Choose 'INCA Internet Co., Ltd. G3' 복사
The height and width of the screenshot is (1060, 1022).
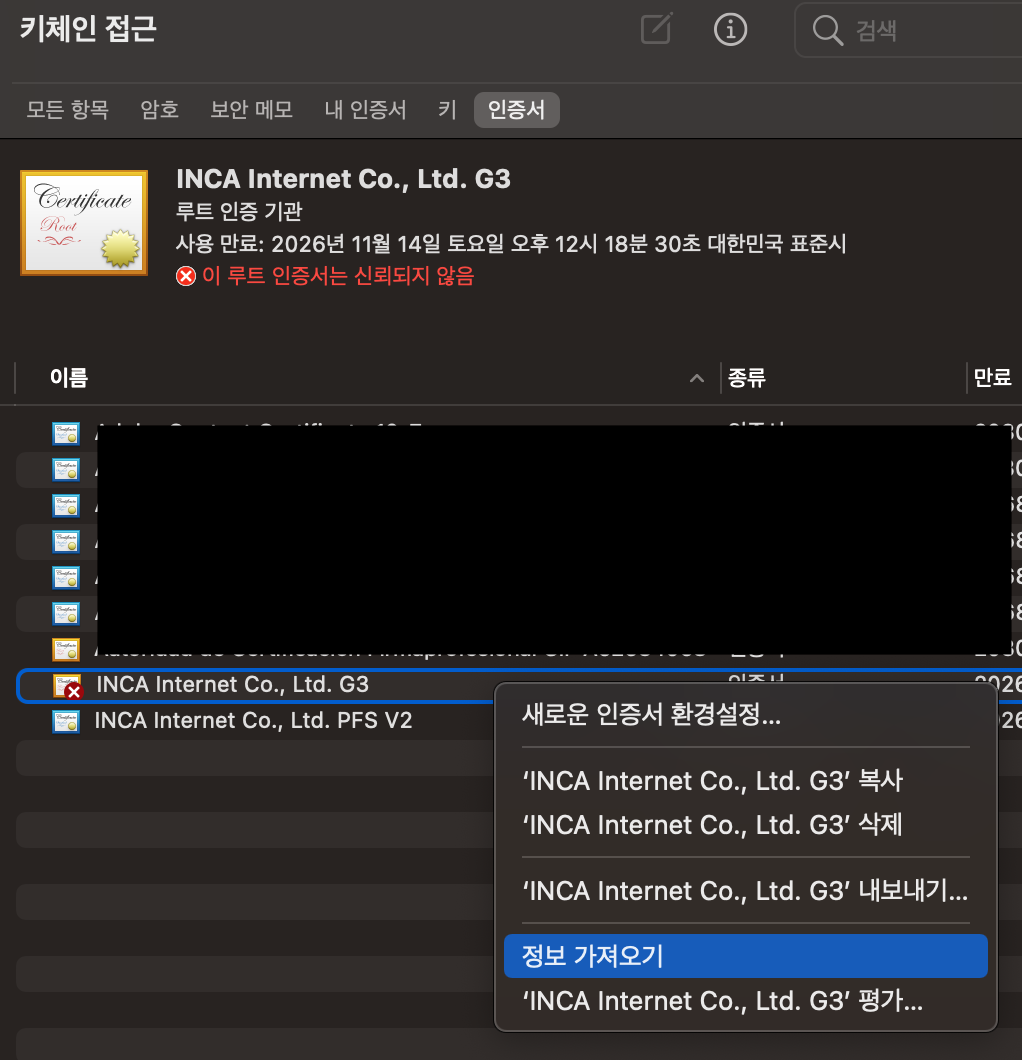[x=746, y=781]
